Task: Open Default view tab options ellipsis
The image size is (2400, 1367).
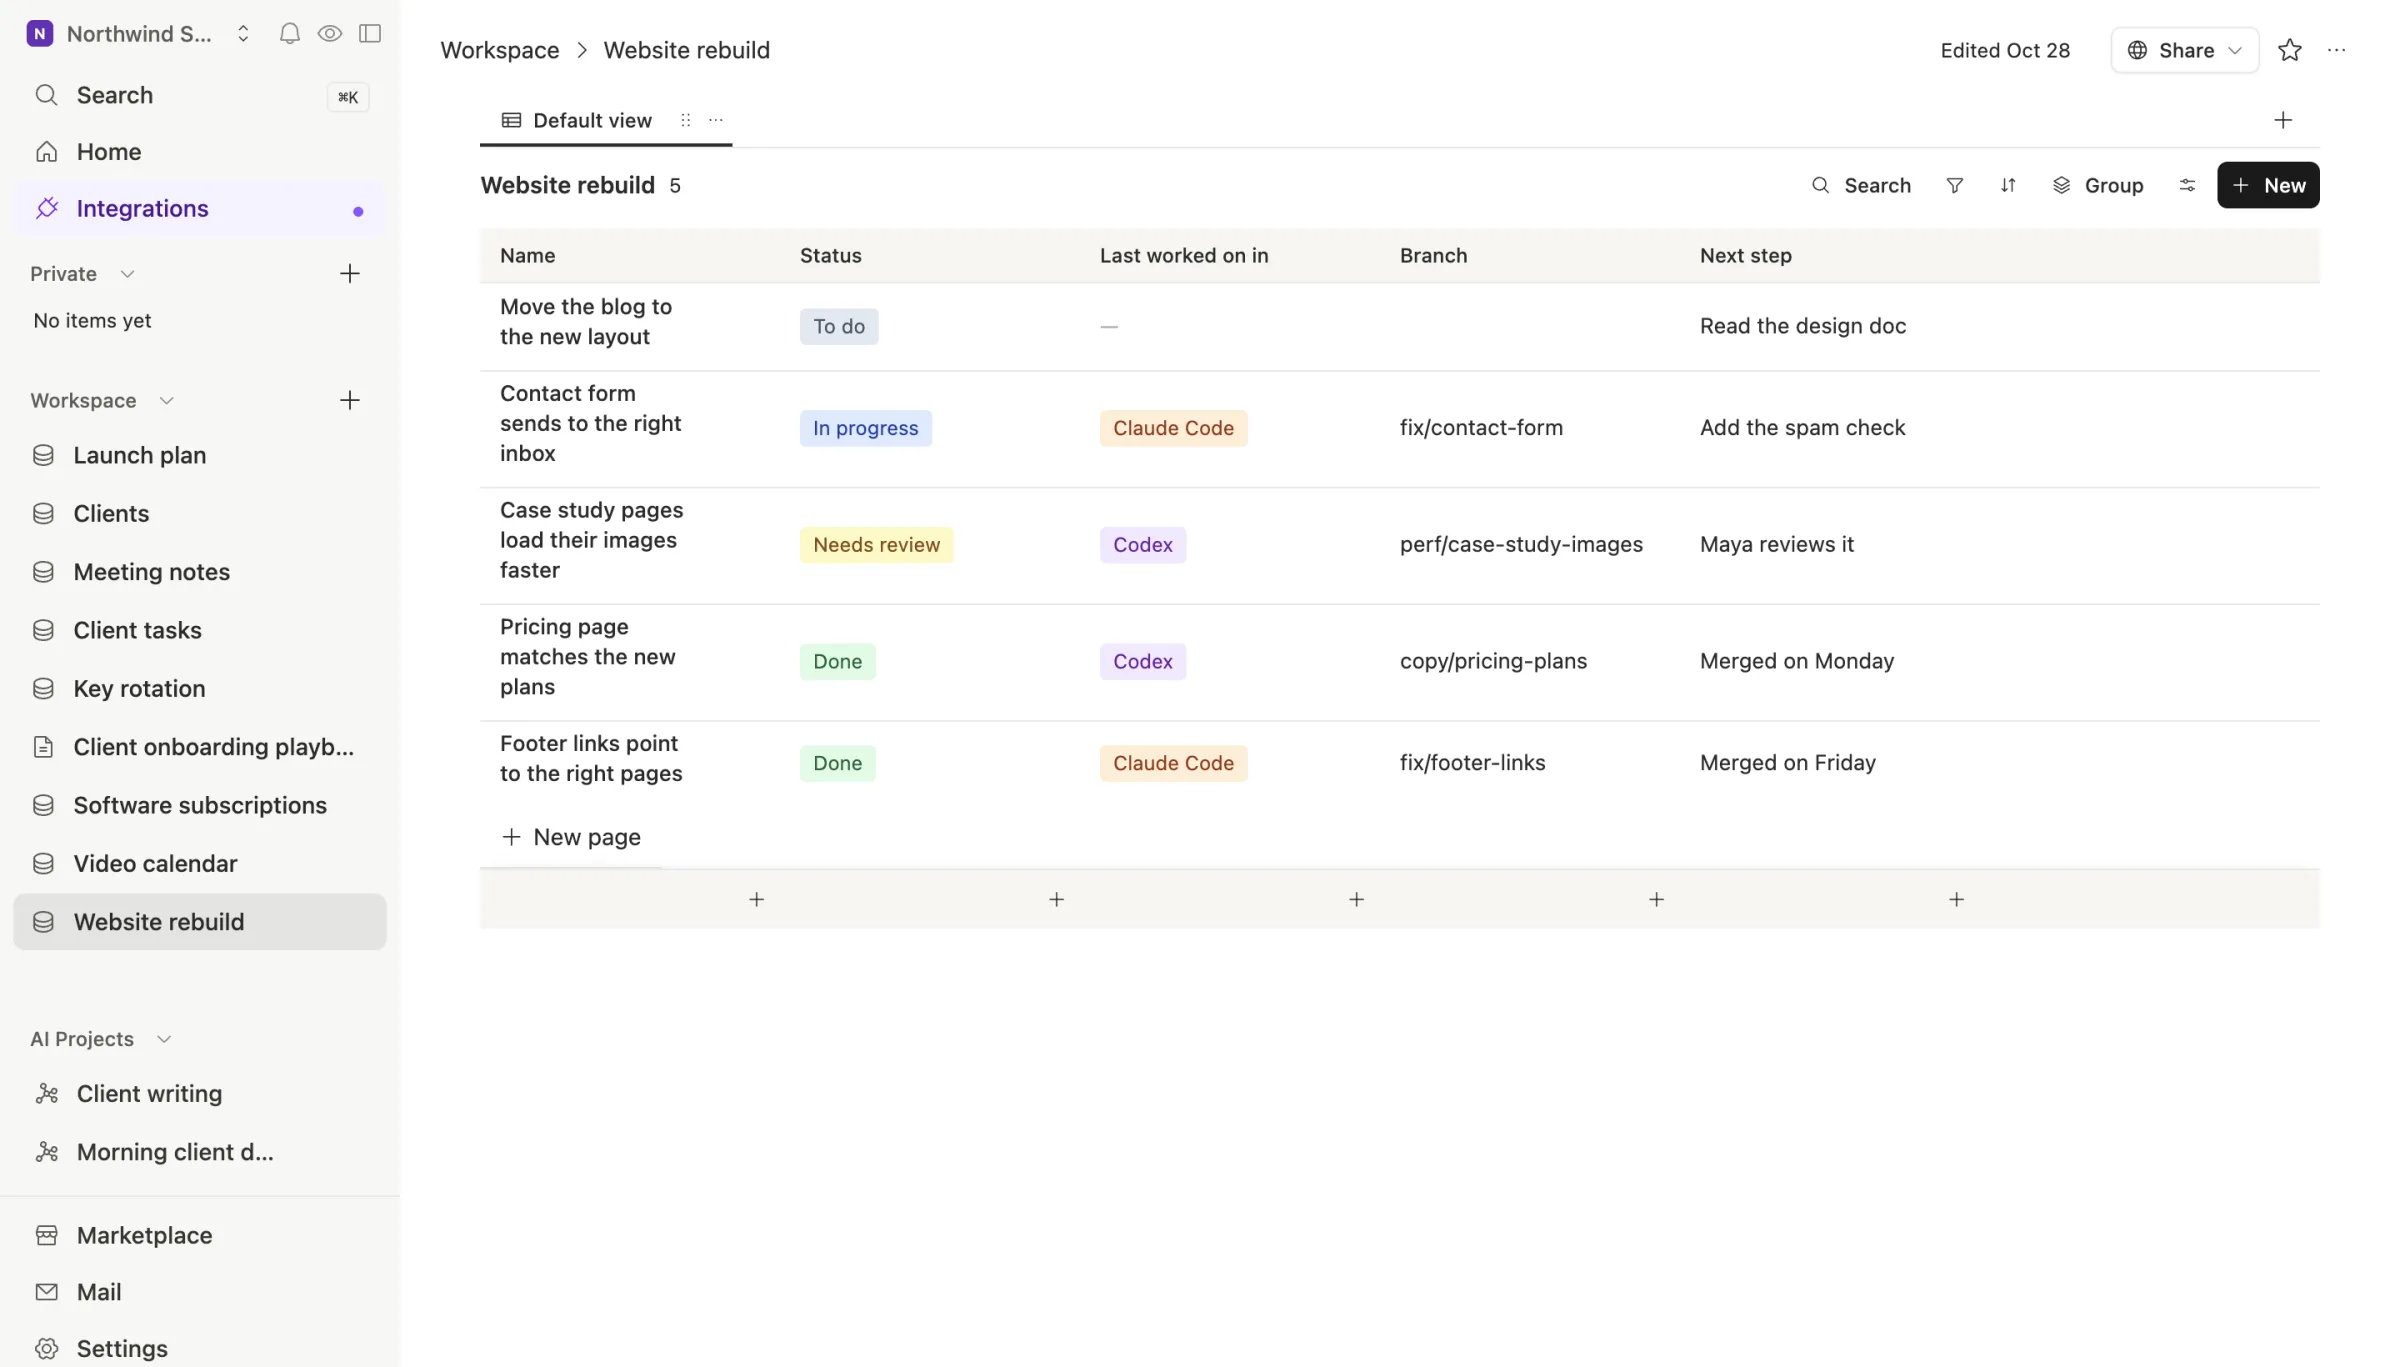Action: (x=716, y=121)
